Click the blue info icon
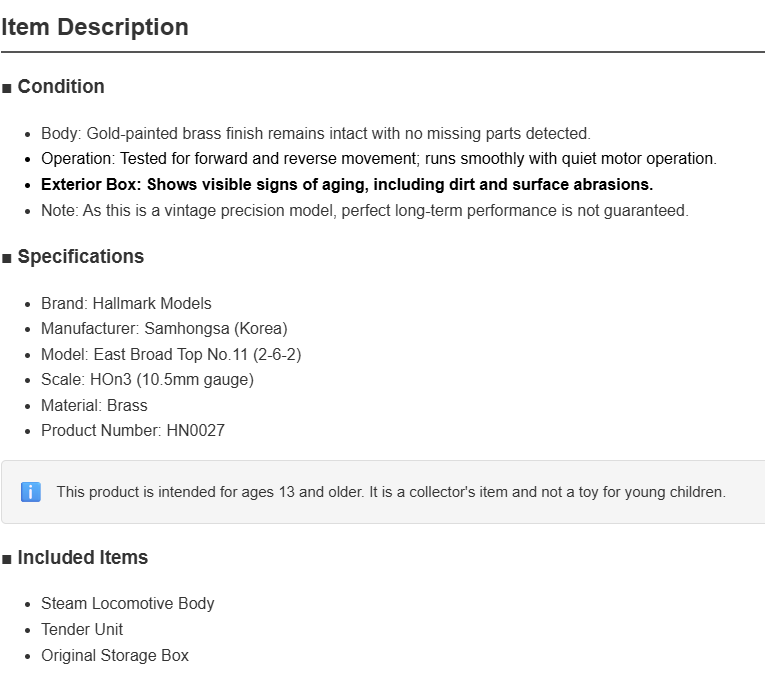Screen dimensions: 765x685 [31, 492]
